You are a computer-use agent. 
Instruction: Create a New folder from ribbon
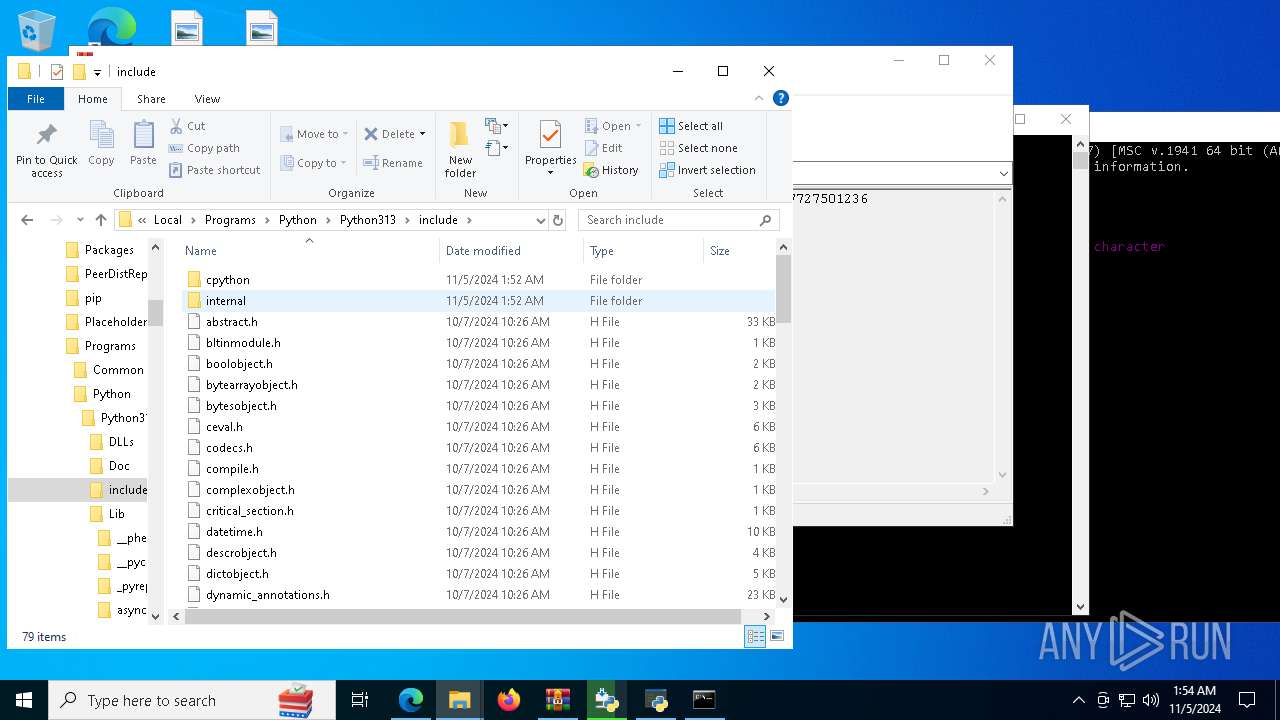pyautogui.click(x=460, y=150)
